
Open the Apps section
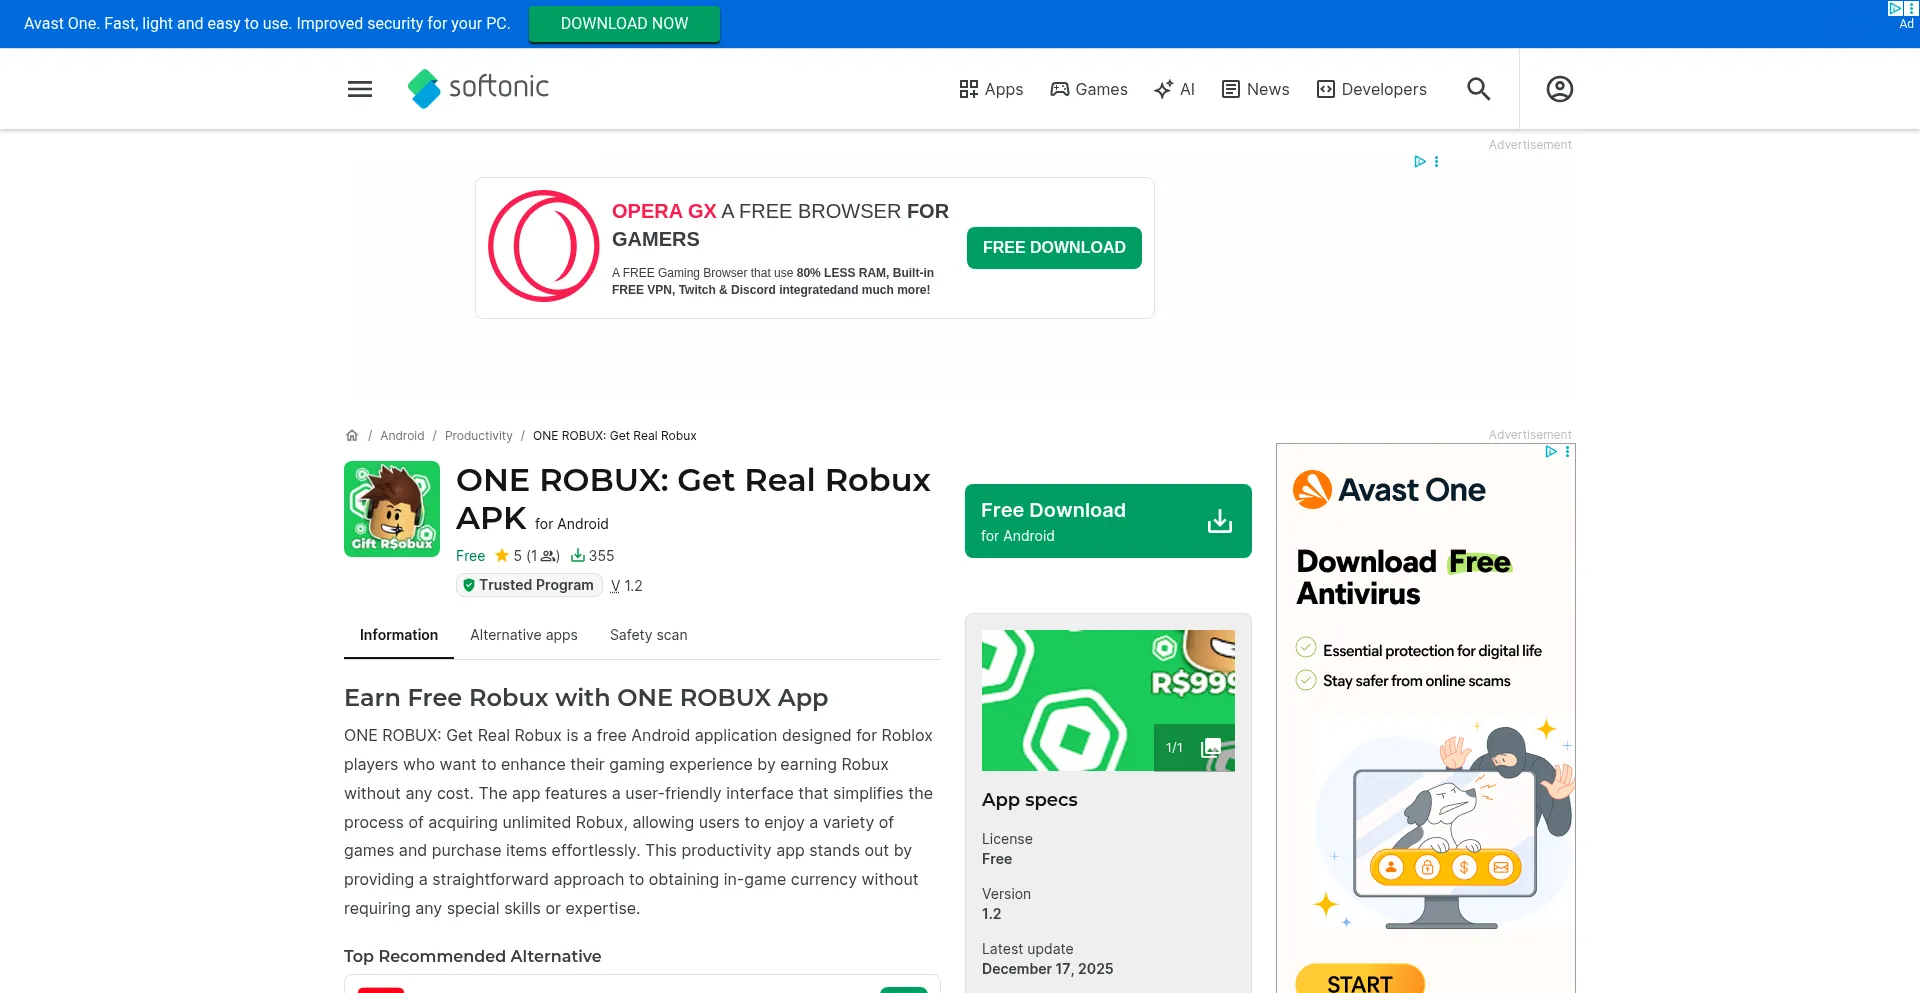(x=991, y=89)
